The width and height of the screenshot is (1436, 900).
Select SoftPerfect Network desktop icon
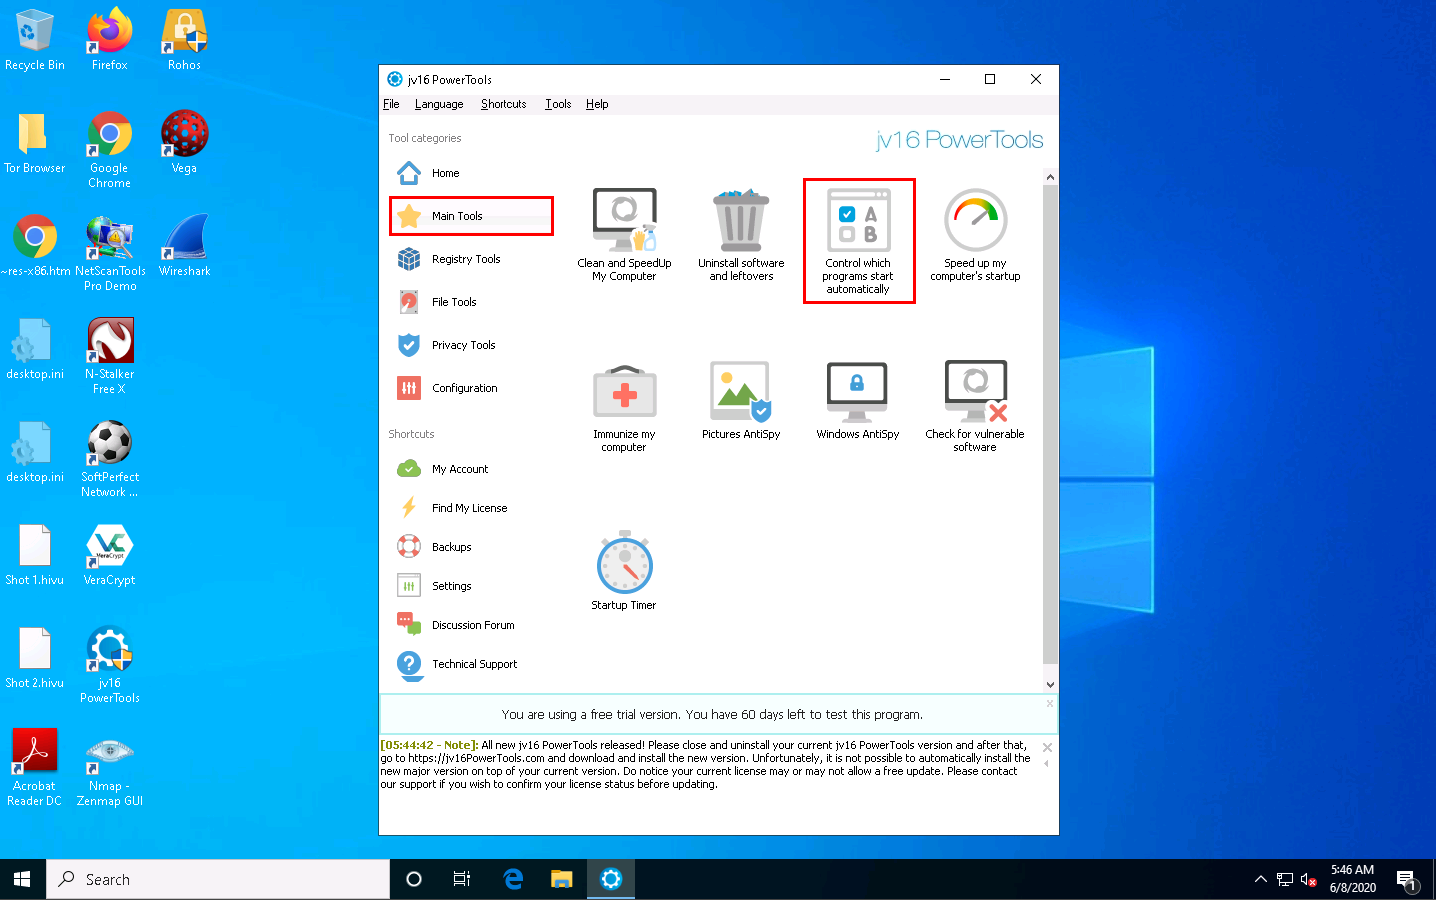click(x=110, y=459)
